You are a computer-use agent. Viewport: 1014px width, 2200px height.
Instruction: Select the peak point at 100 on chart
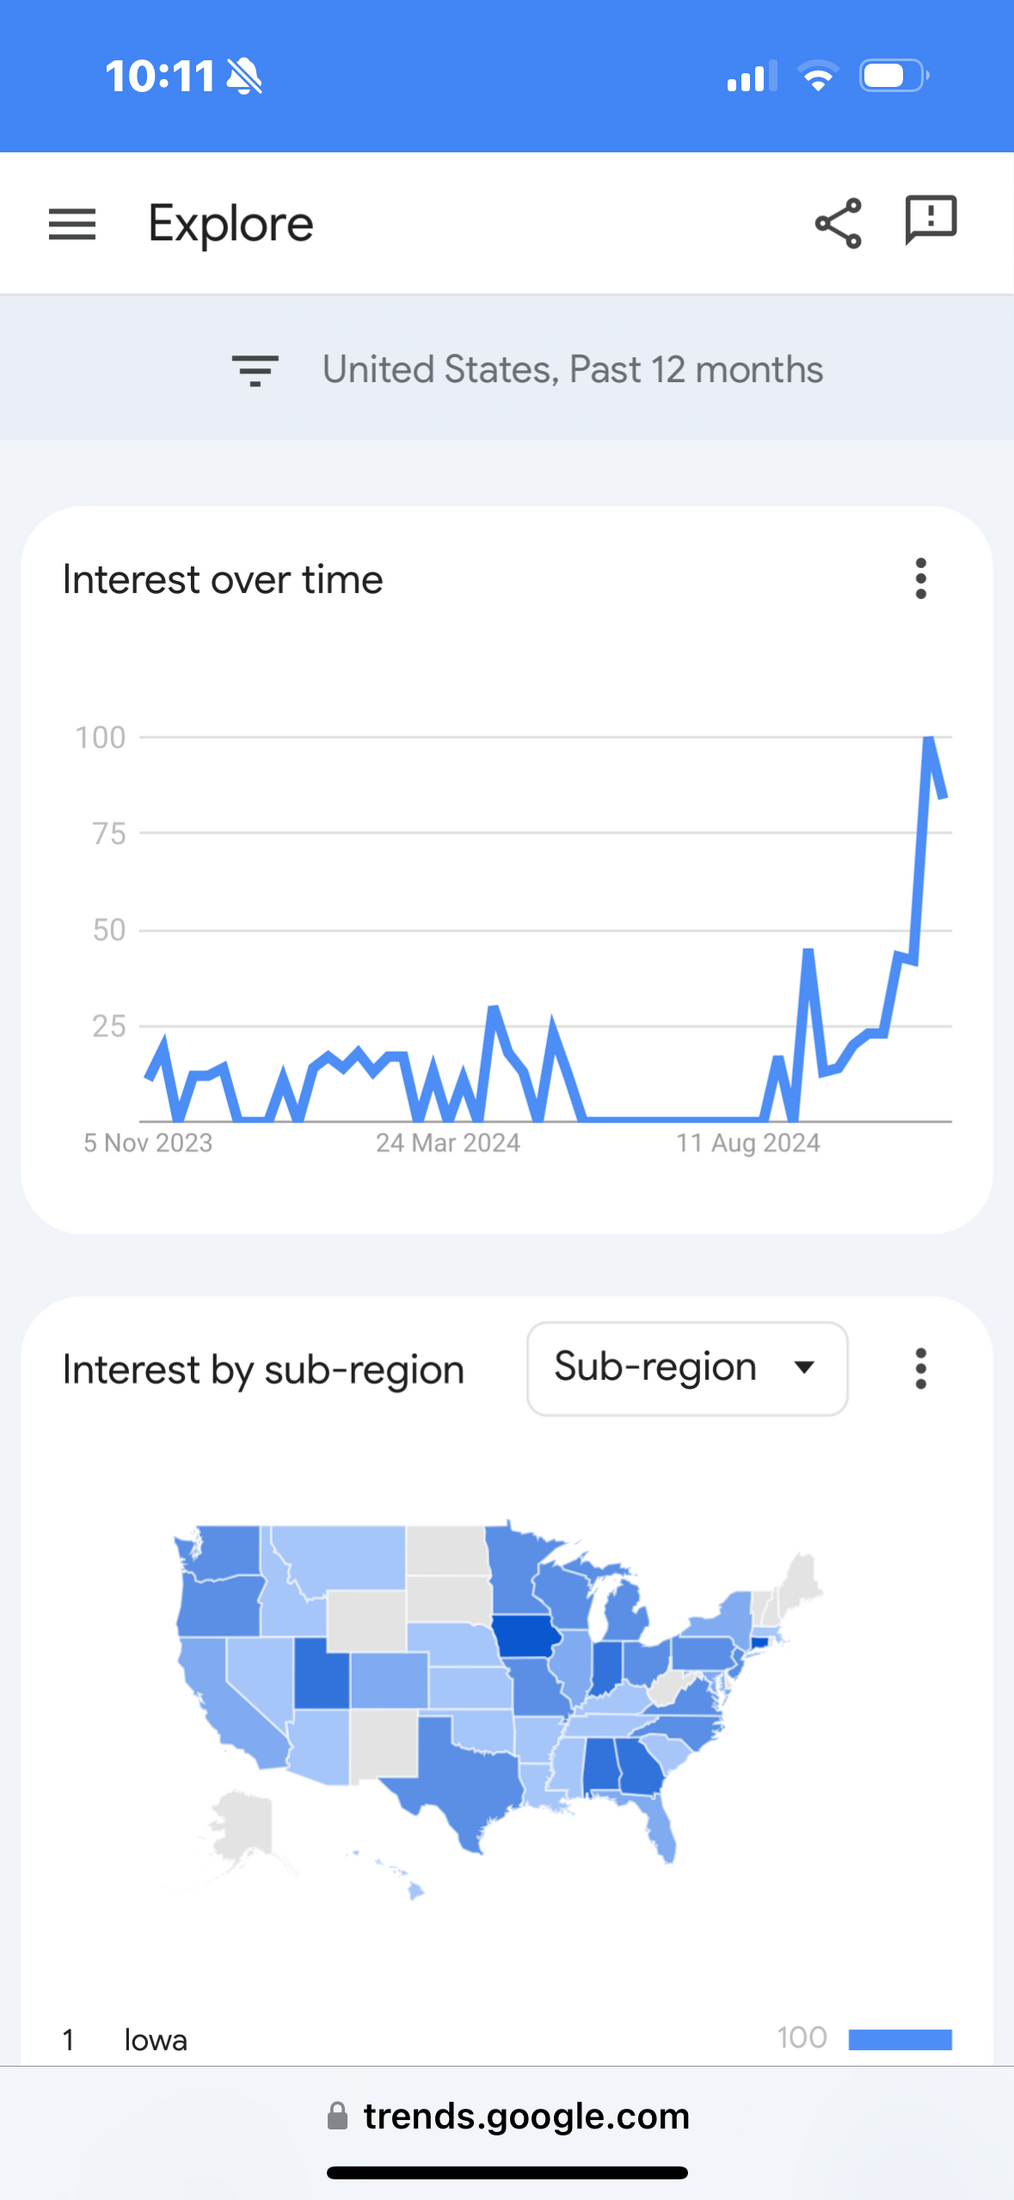click(929, 739)
